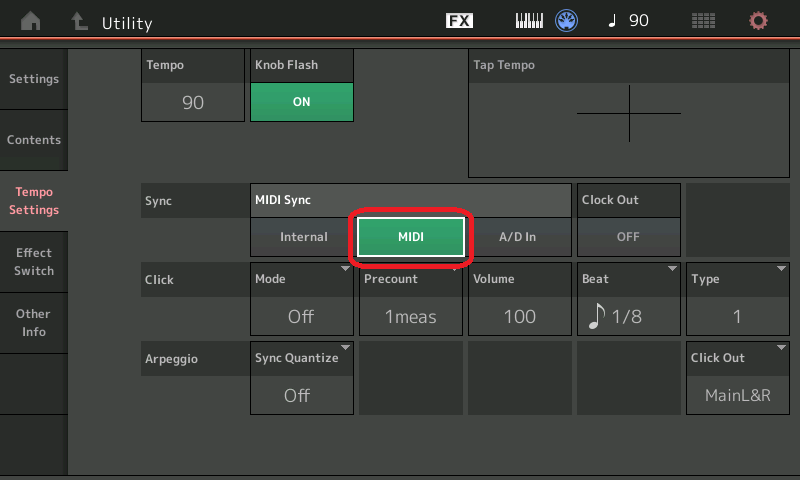Open the Contents tab
The width and height of the screenshot is (800, 480).
[34, 140]
